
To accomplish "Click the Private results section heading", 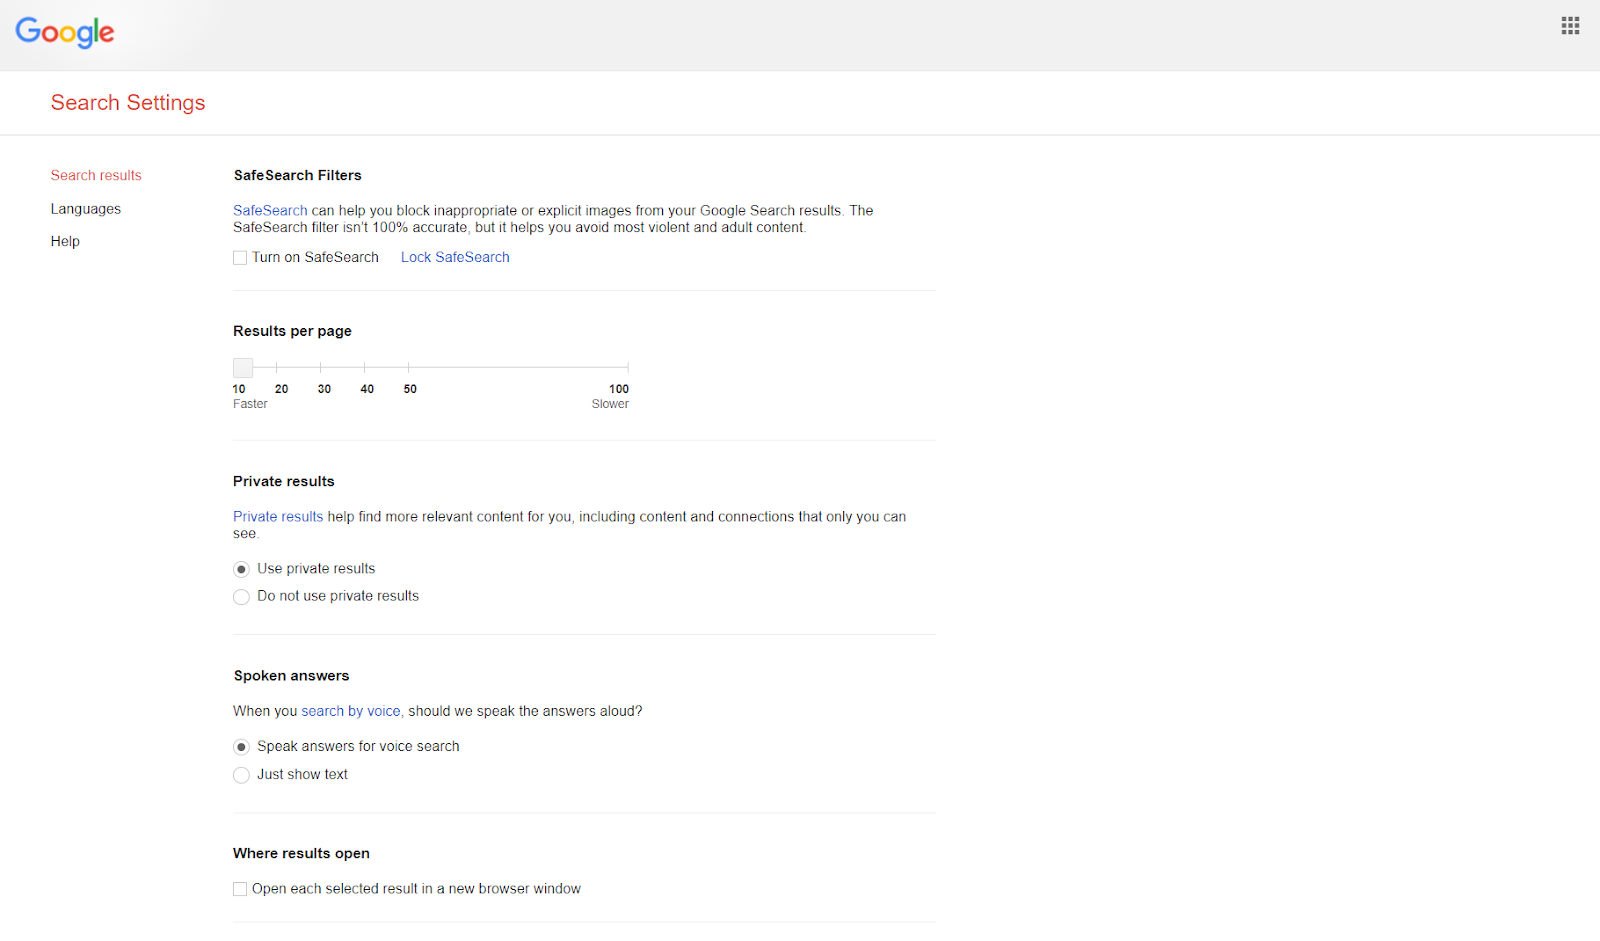I will [284, 481].
